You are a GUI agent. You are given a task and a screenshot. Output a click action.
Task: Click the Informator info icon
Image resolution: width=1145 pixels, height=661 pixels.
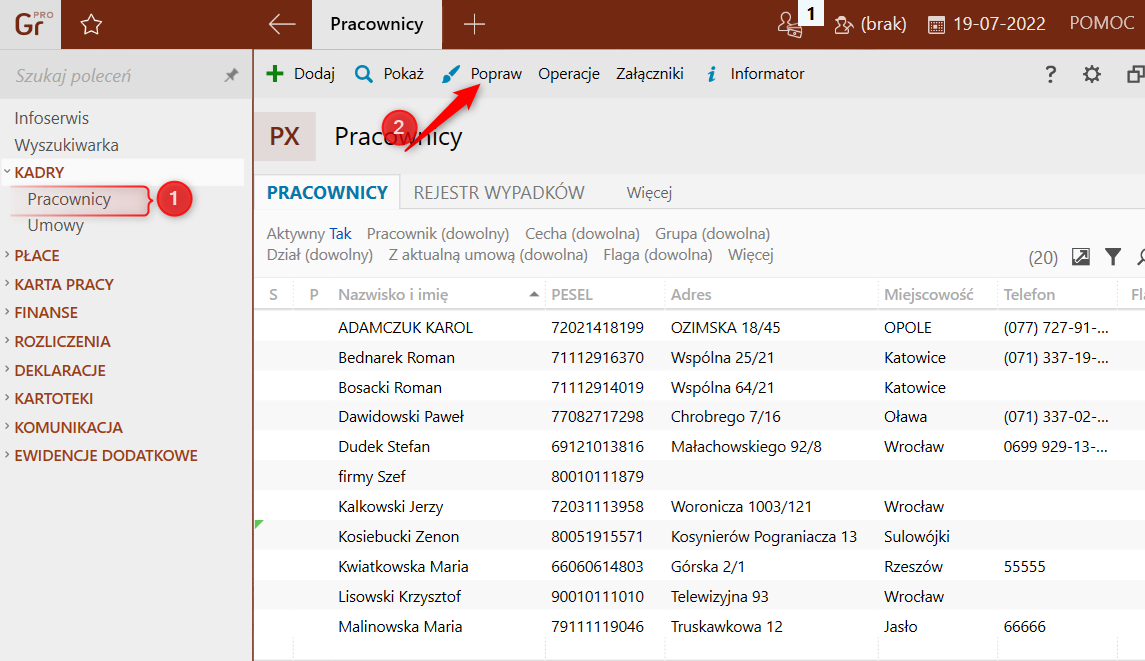click(711, 74)
